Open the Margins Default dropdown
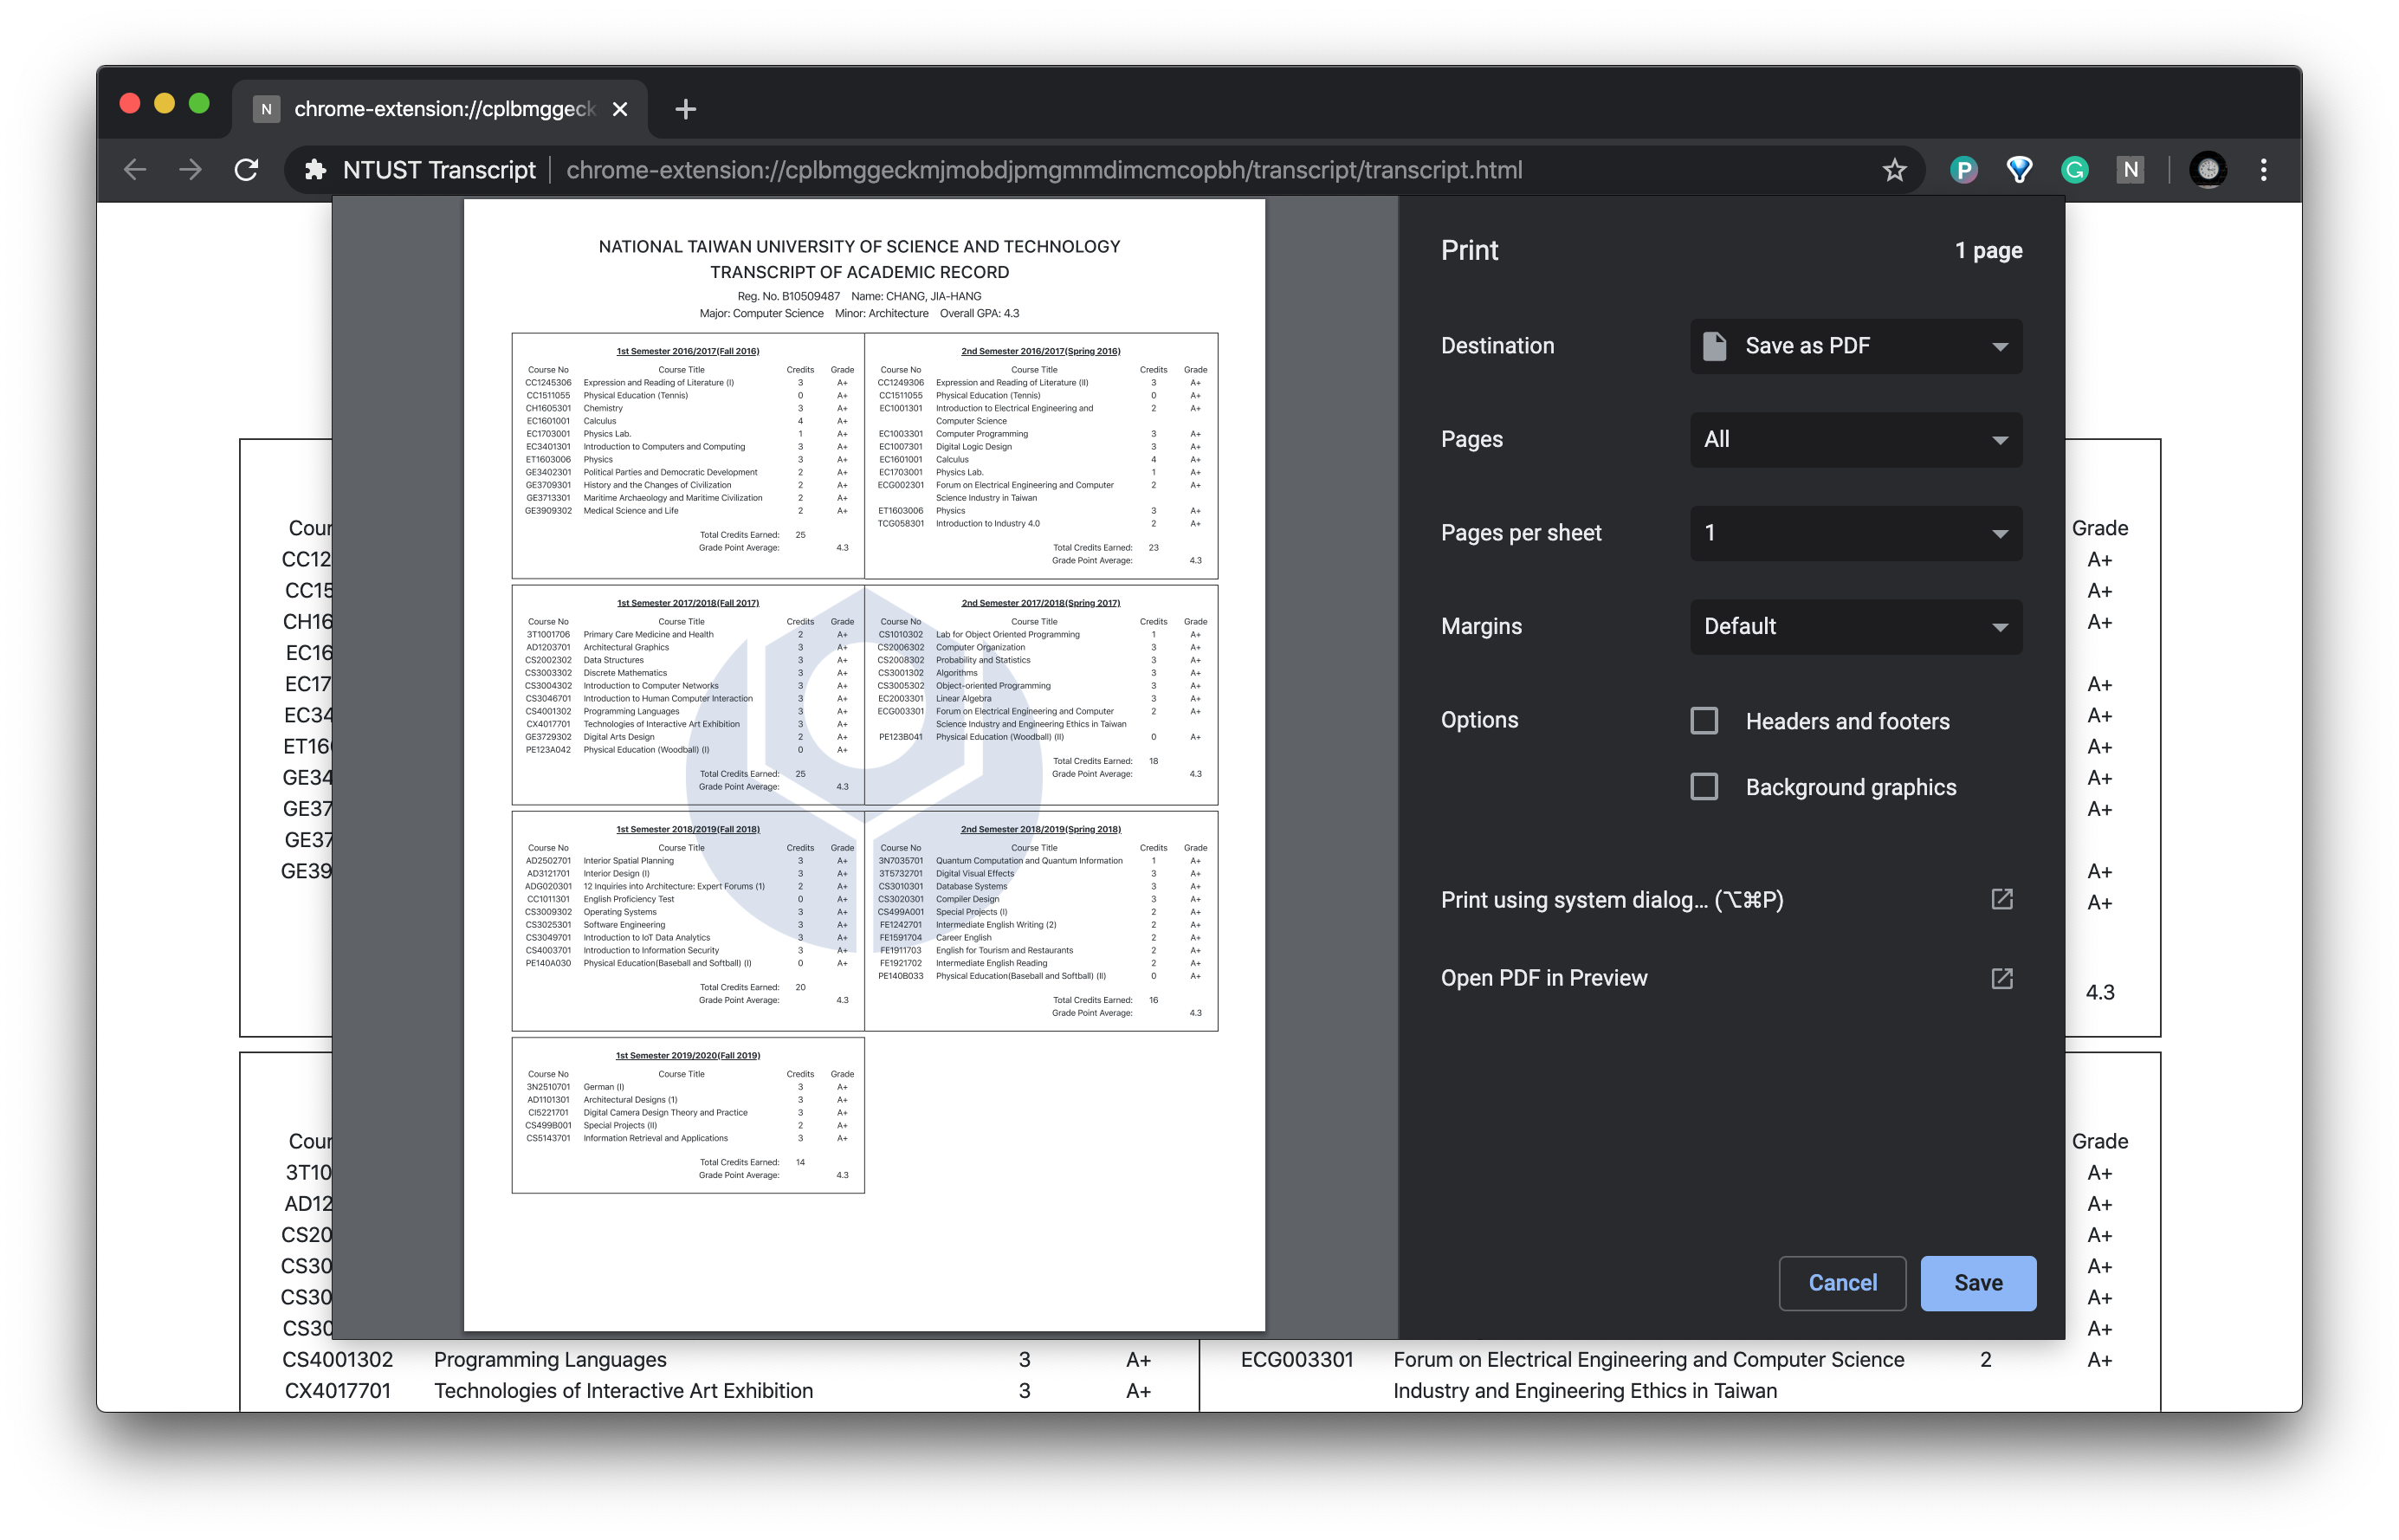Screen dimensions: 2399x1540 (x=1855, y=627)
